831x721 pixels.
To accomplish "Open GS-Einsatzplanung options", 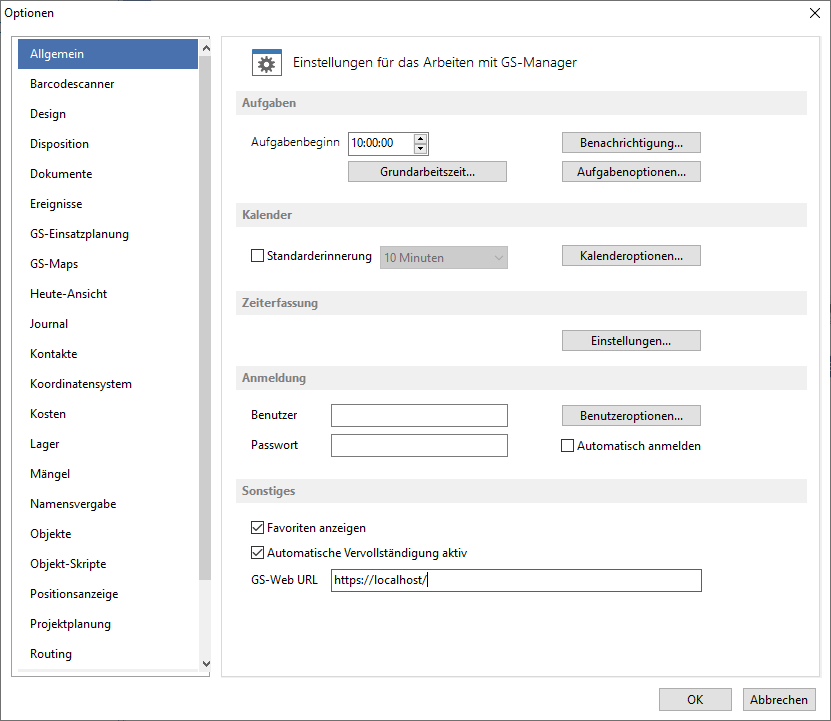I will pos(108,234).
